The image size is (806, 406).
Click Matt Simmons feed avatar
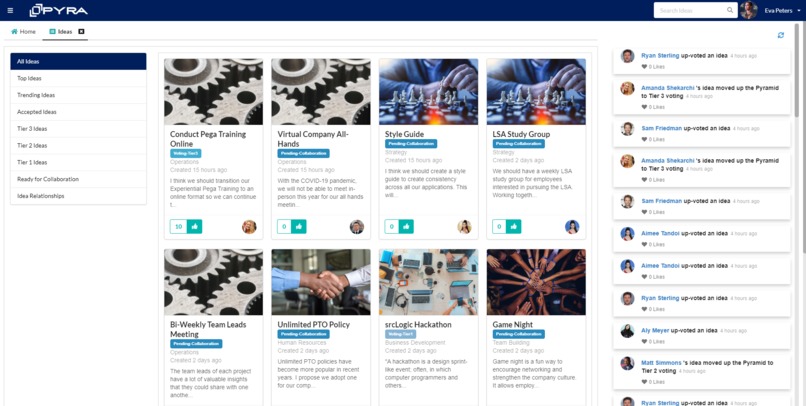pos(627,363)
